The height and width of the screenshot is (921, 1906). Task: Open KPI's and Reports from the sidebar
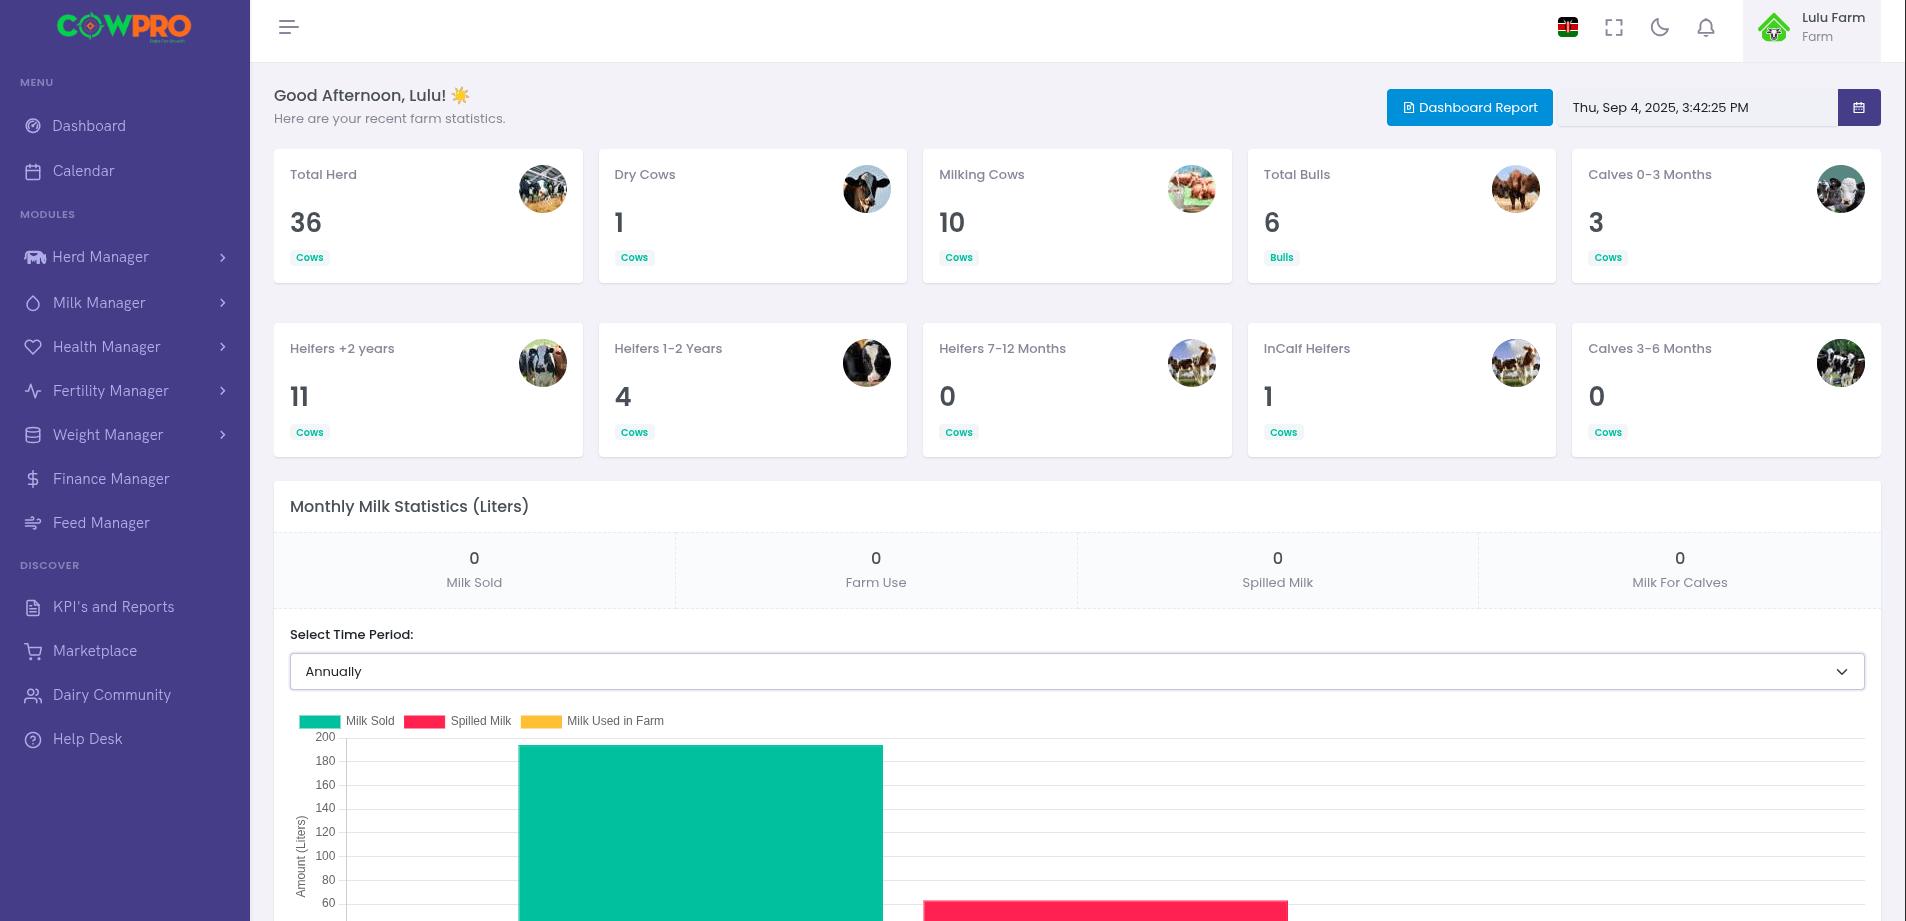[113, 606]
